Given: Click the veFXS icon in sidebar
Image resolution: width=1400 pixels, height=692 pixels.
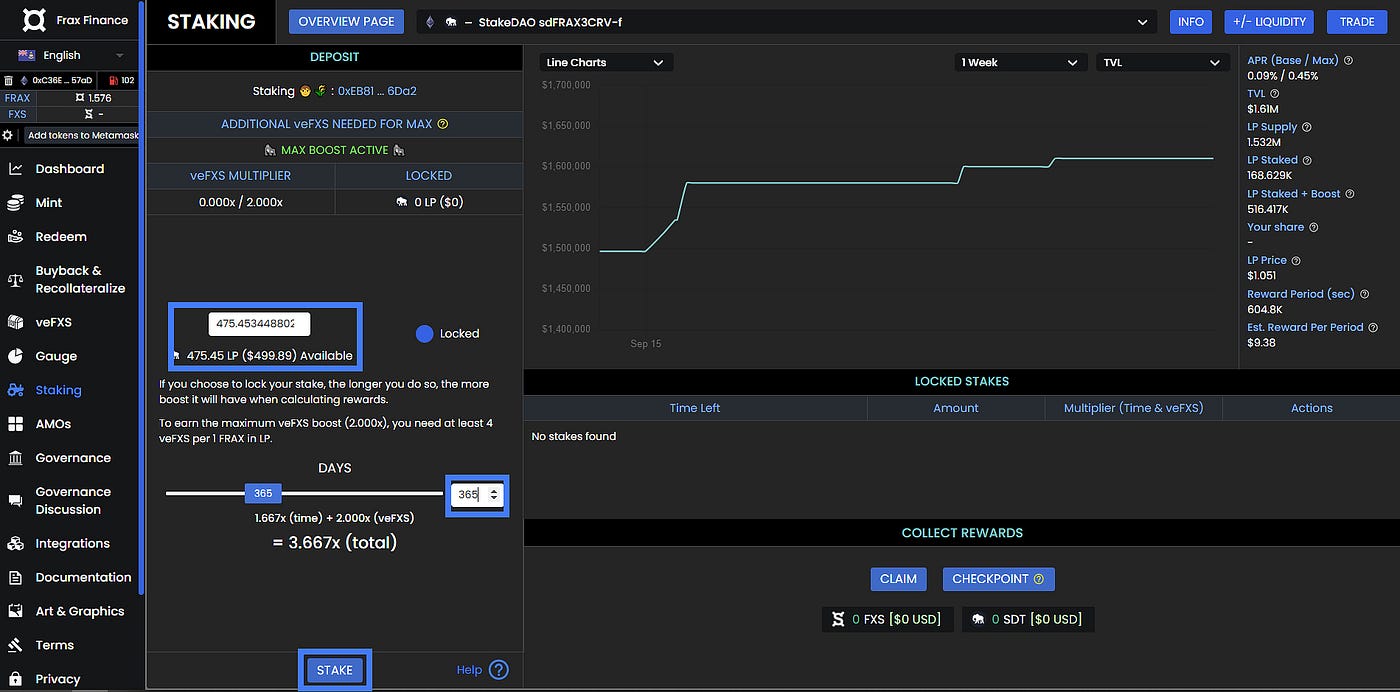Looking at the screenshot, I should (15, 322).
